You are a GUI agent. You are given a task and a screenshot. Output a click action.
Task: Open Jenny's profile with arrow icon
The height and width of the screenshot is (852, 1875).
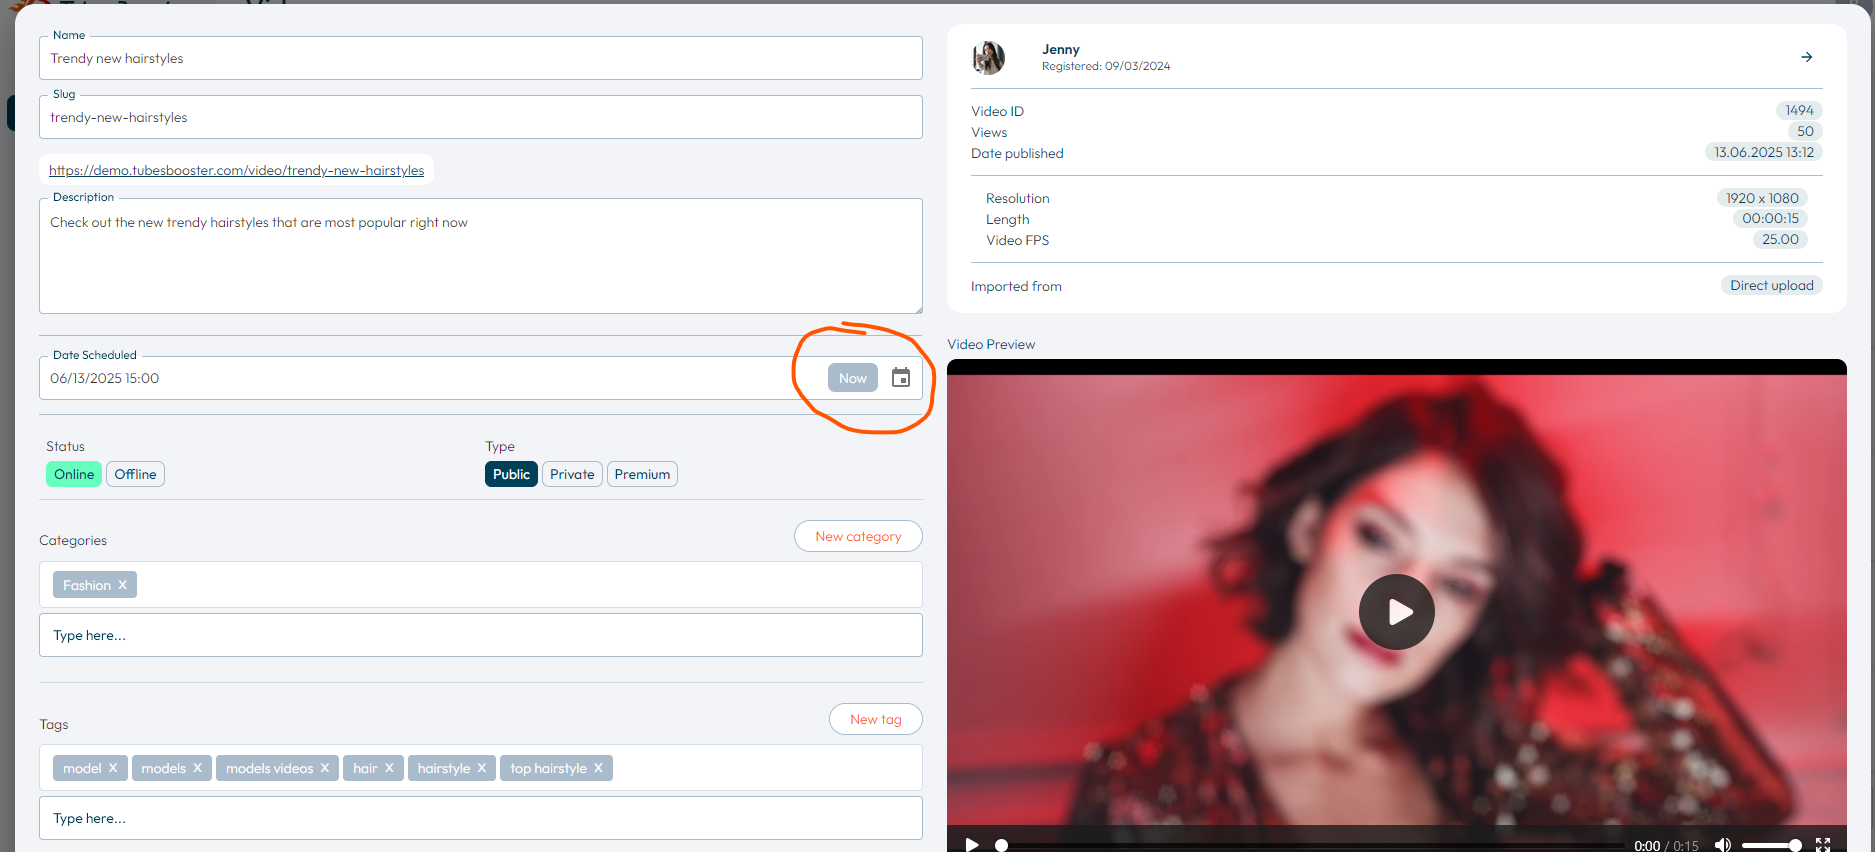click(x=1806, y=57)
